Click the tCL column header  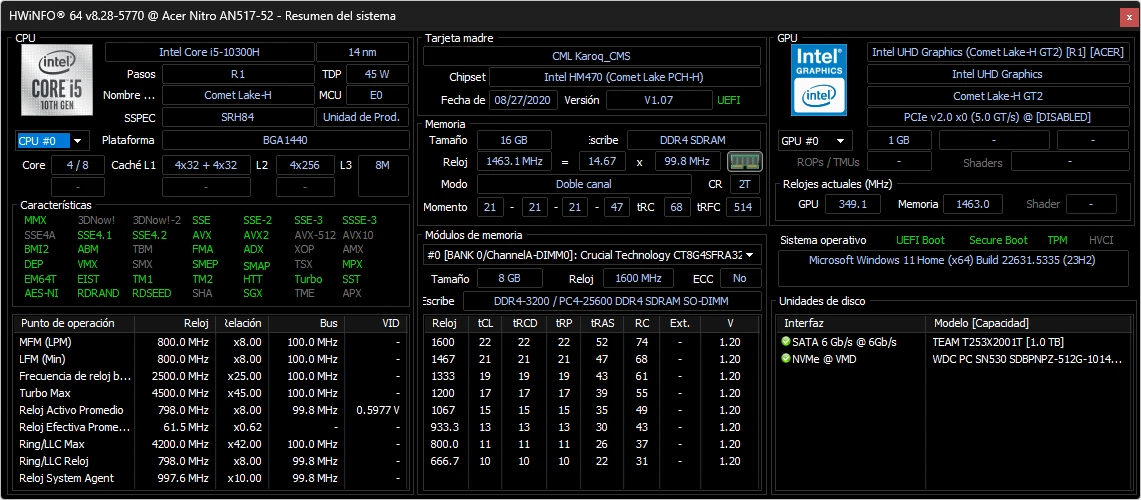click(485, 323)
